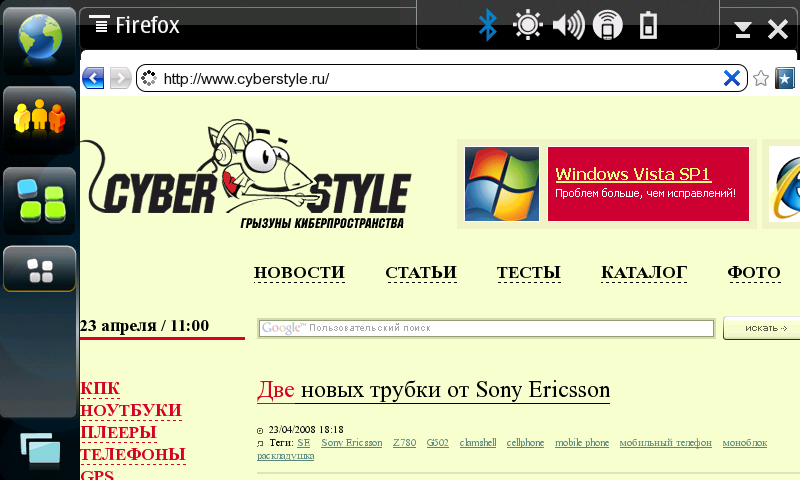Screen dimensions: 800x480
Task: Open the display brightness sun icon
Action: click(x=528, y=25)
